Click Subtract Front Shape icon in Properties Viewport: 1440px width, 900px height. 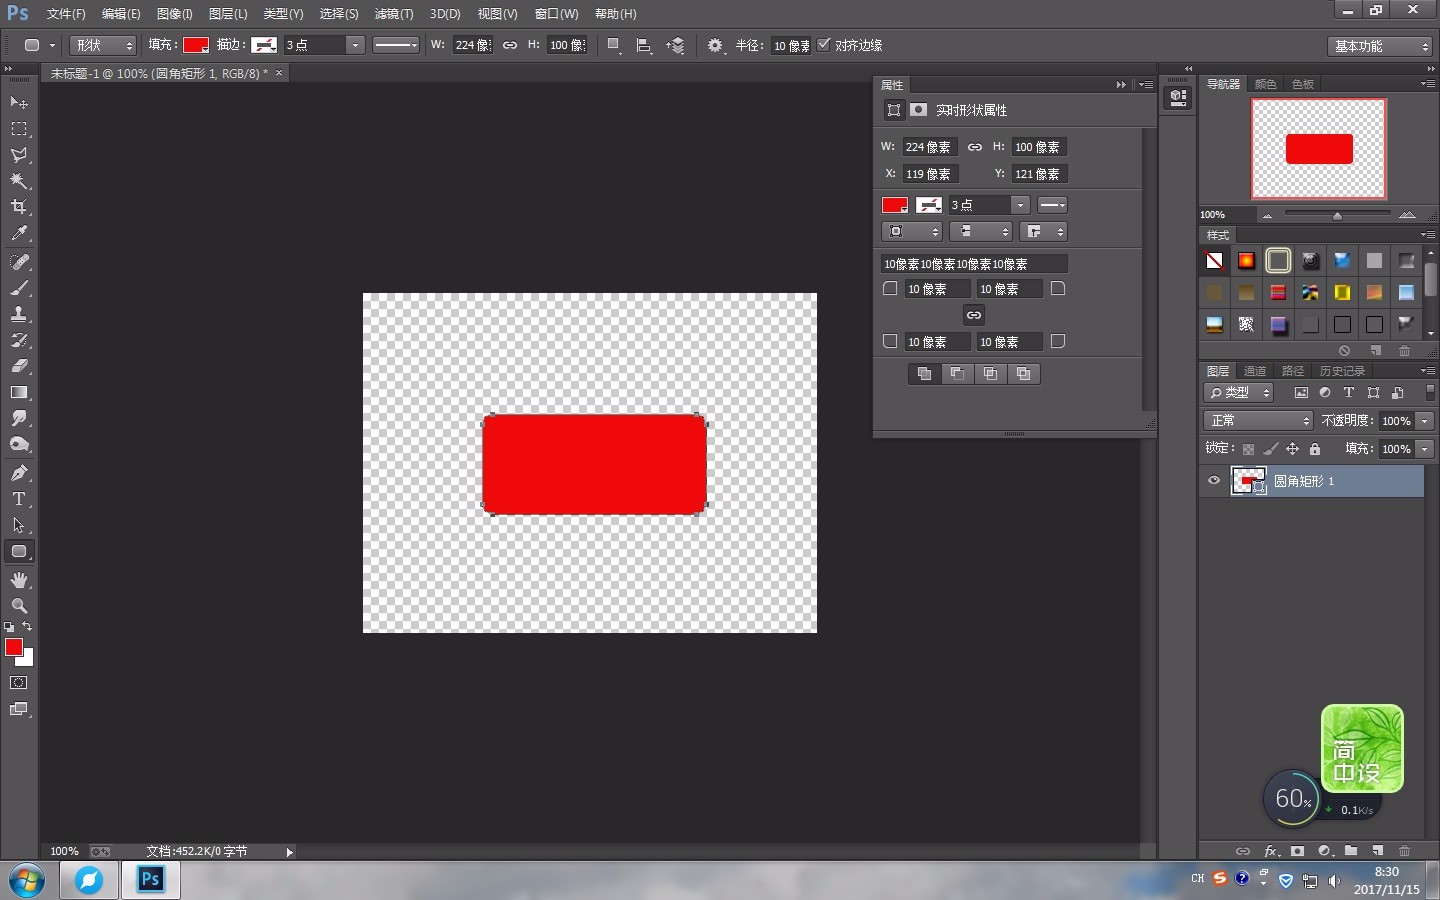pyautogui.click(x=957, y=374)
